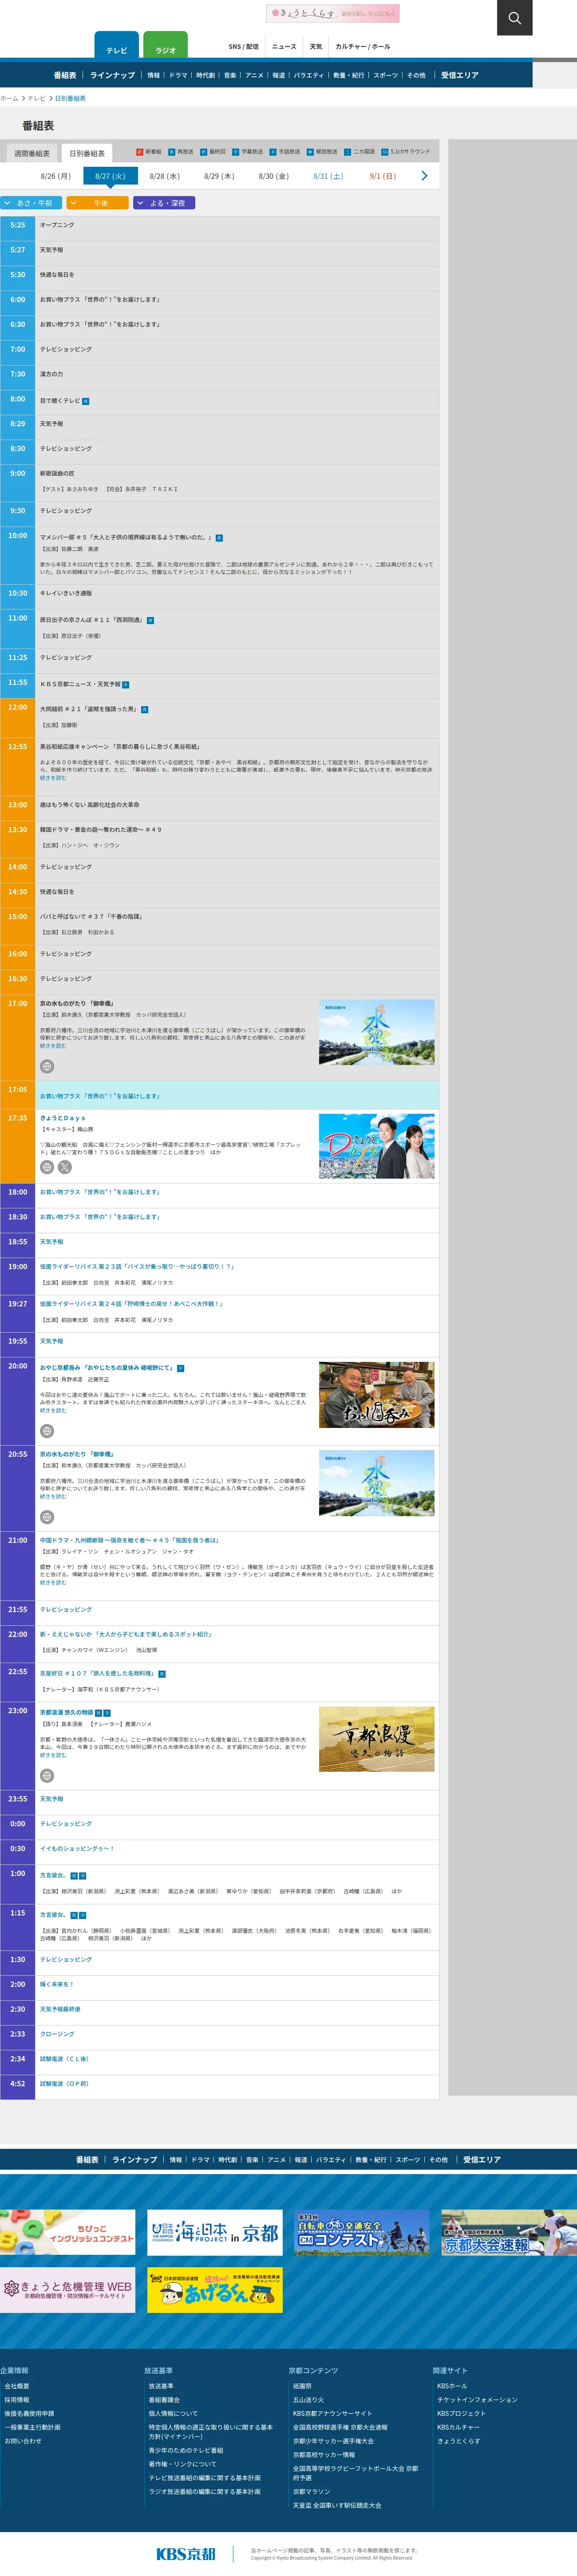The width and height of the screenshot is (577, 2576).
Task: Click the next week arrow icon
Action: pos(424,176)
